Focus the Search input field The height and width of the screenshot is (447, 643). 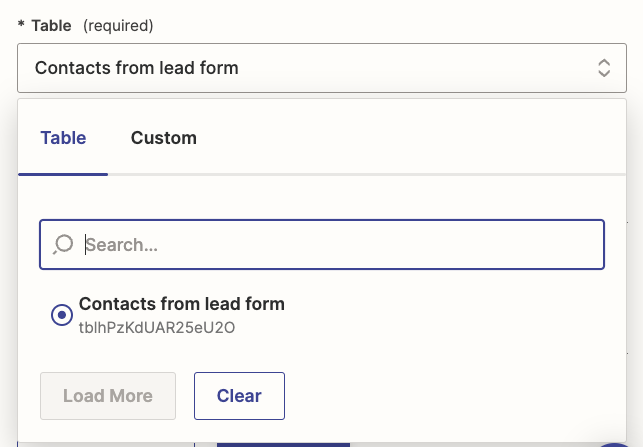(x=322, y=244)
